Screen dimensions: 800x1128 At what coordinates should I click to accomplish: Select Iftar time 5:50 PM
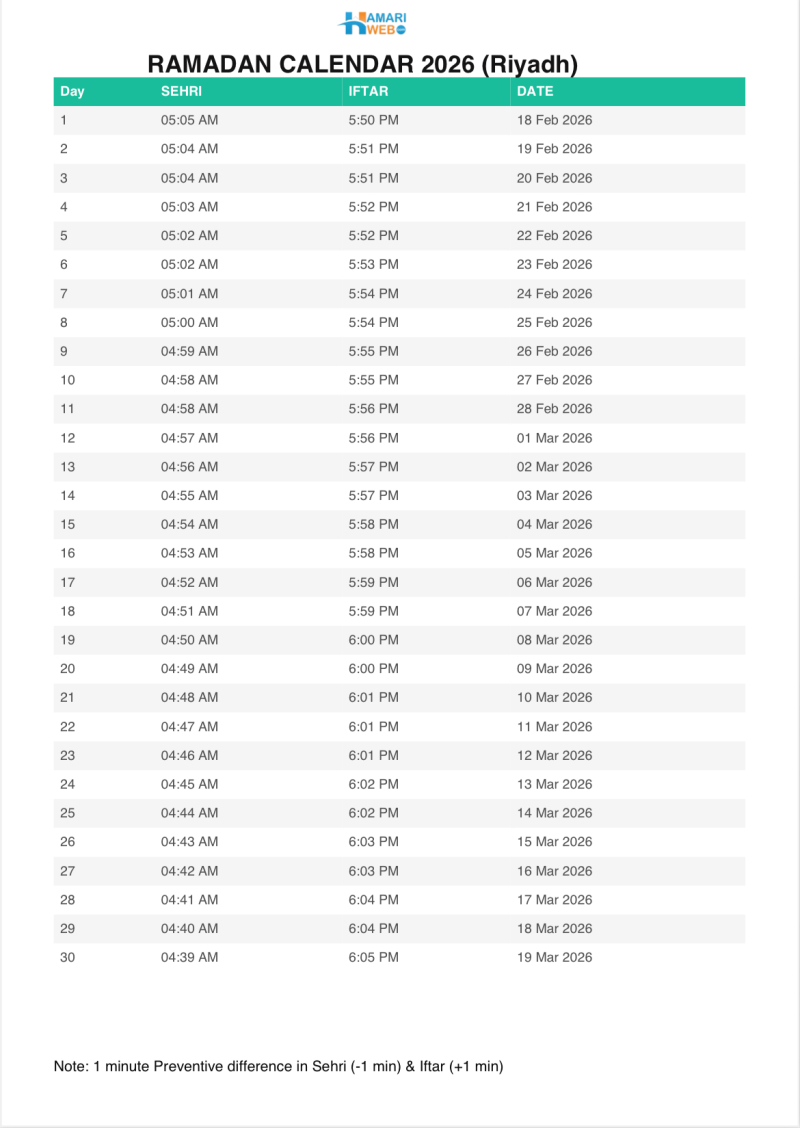coord(373,120)
